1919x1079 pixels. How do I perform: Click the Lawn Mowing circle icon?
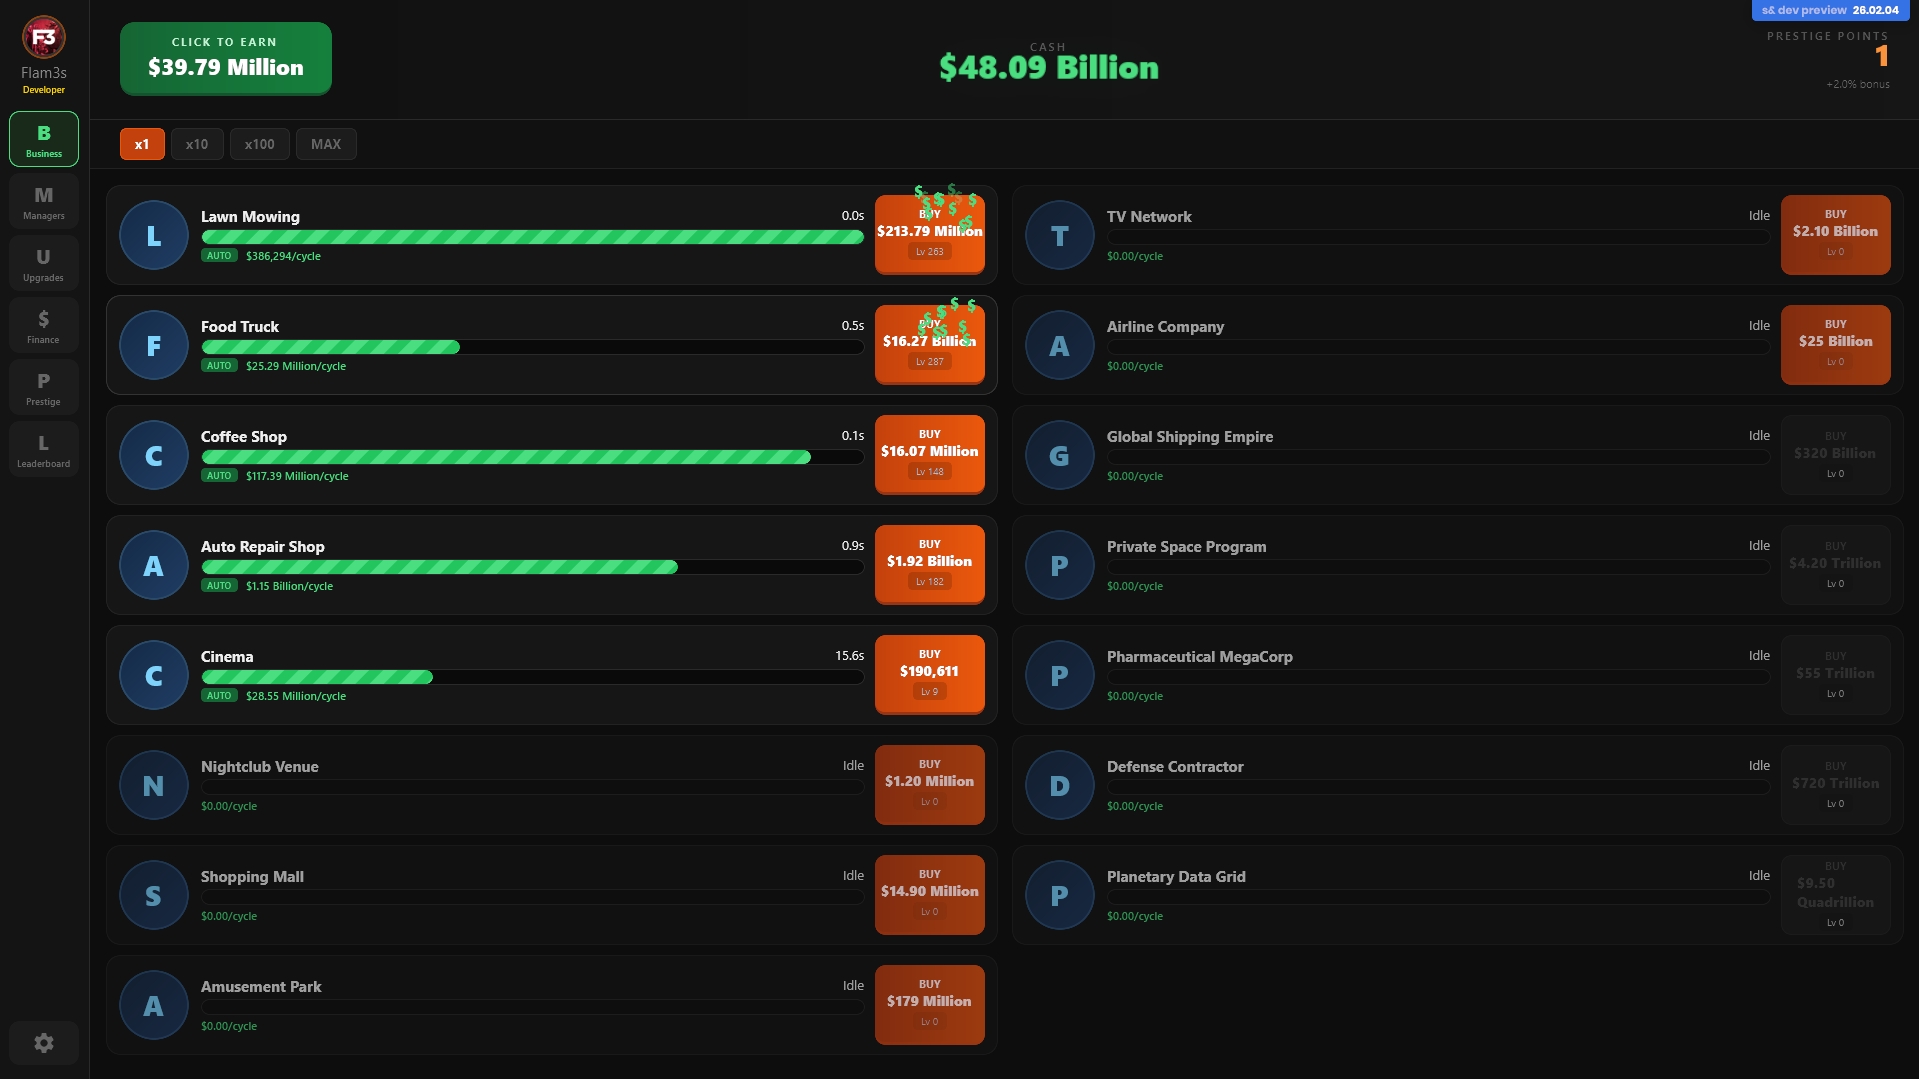pos(153,236)
